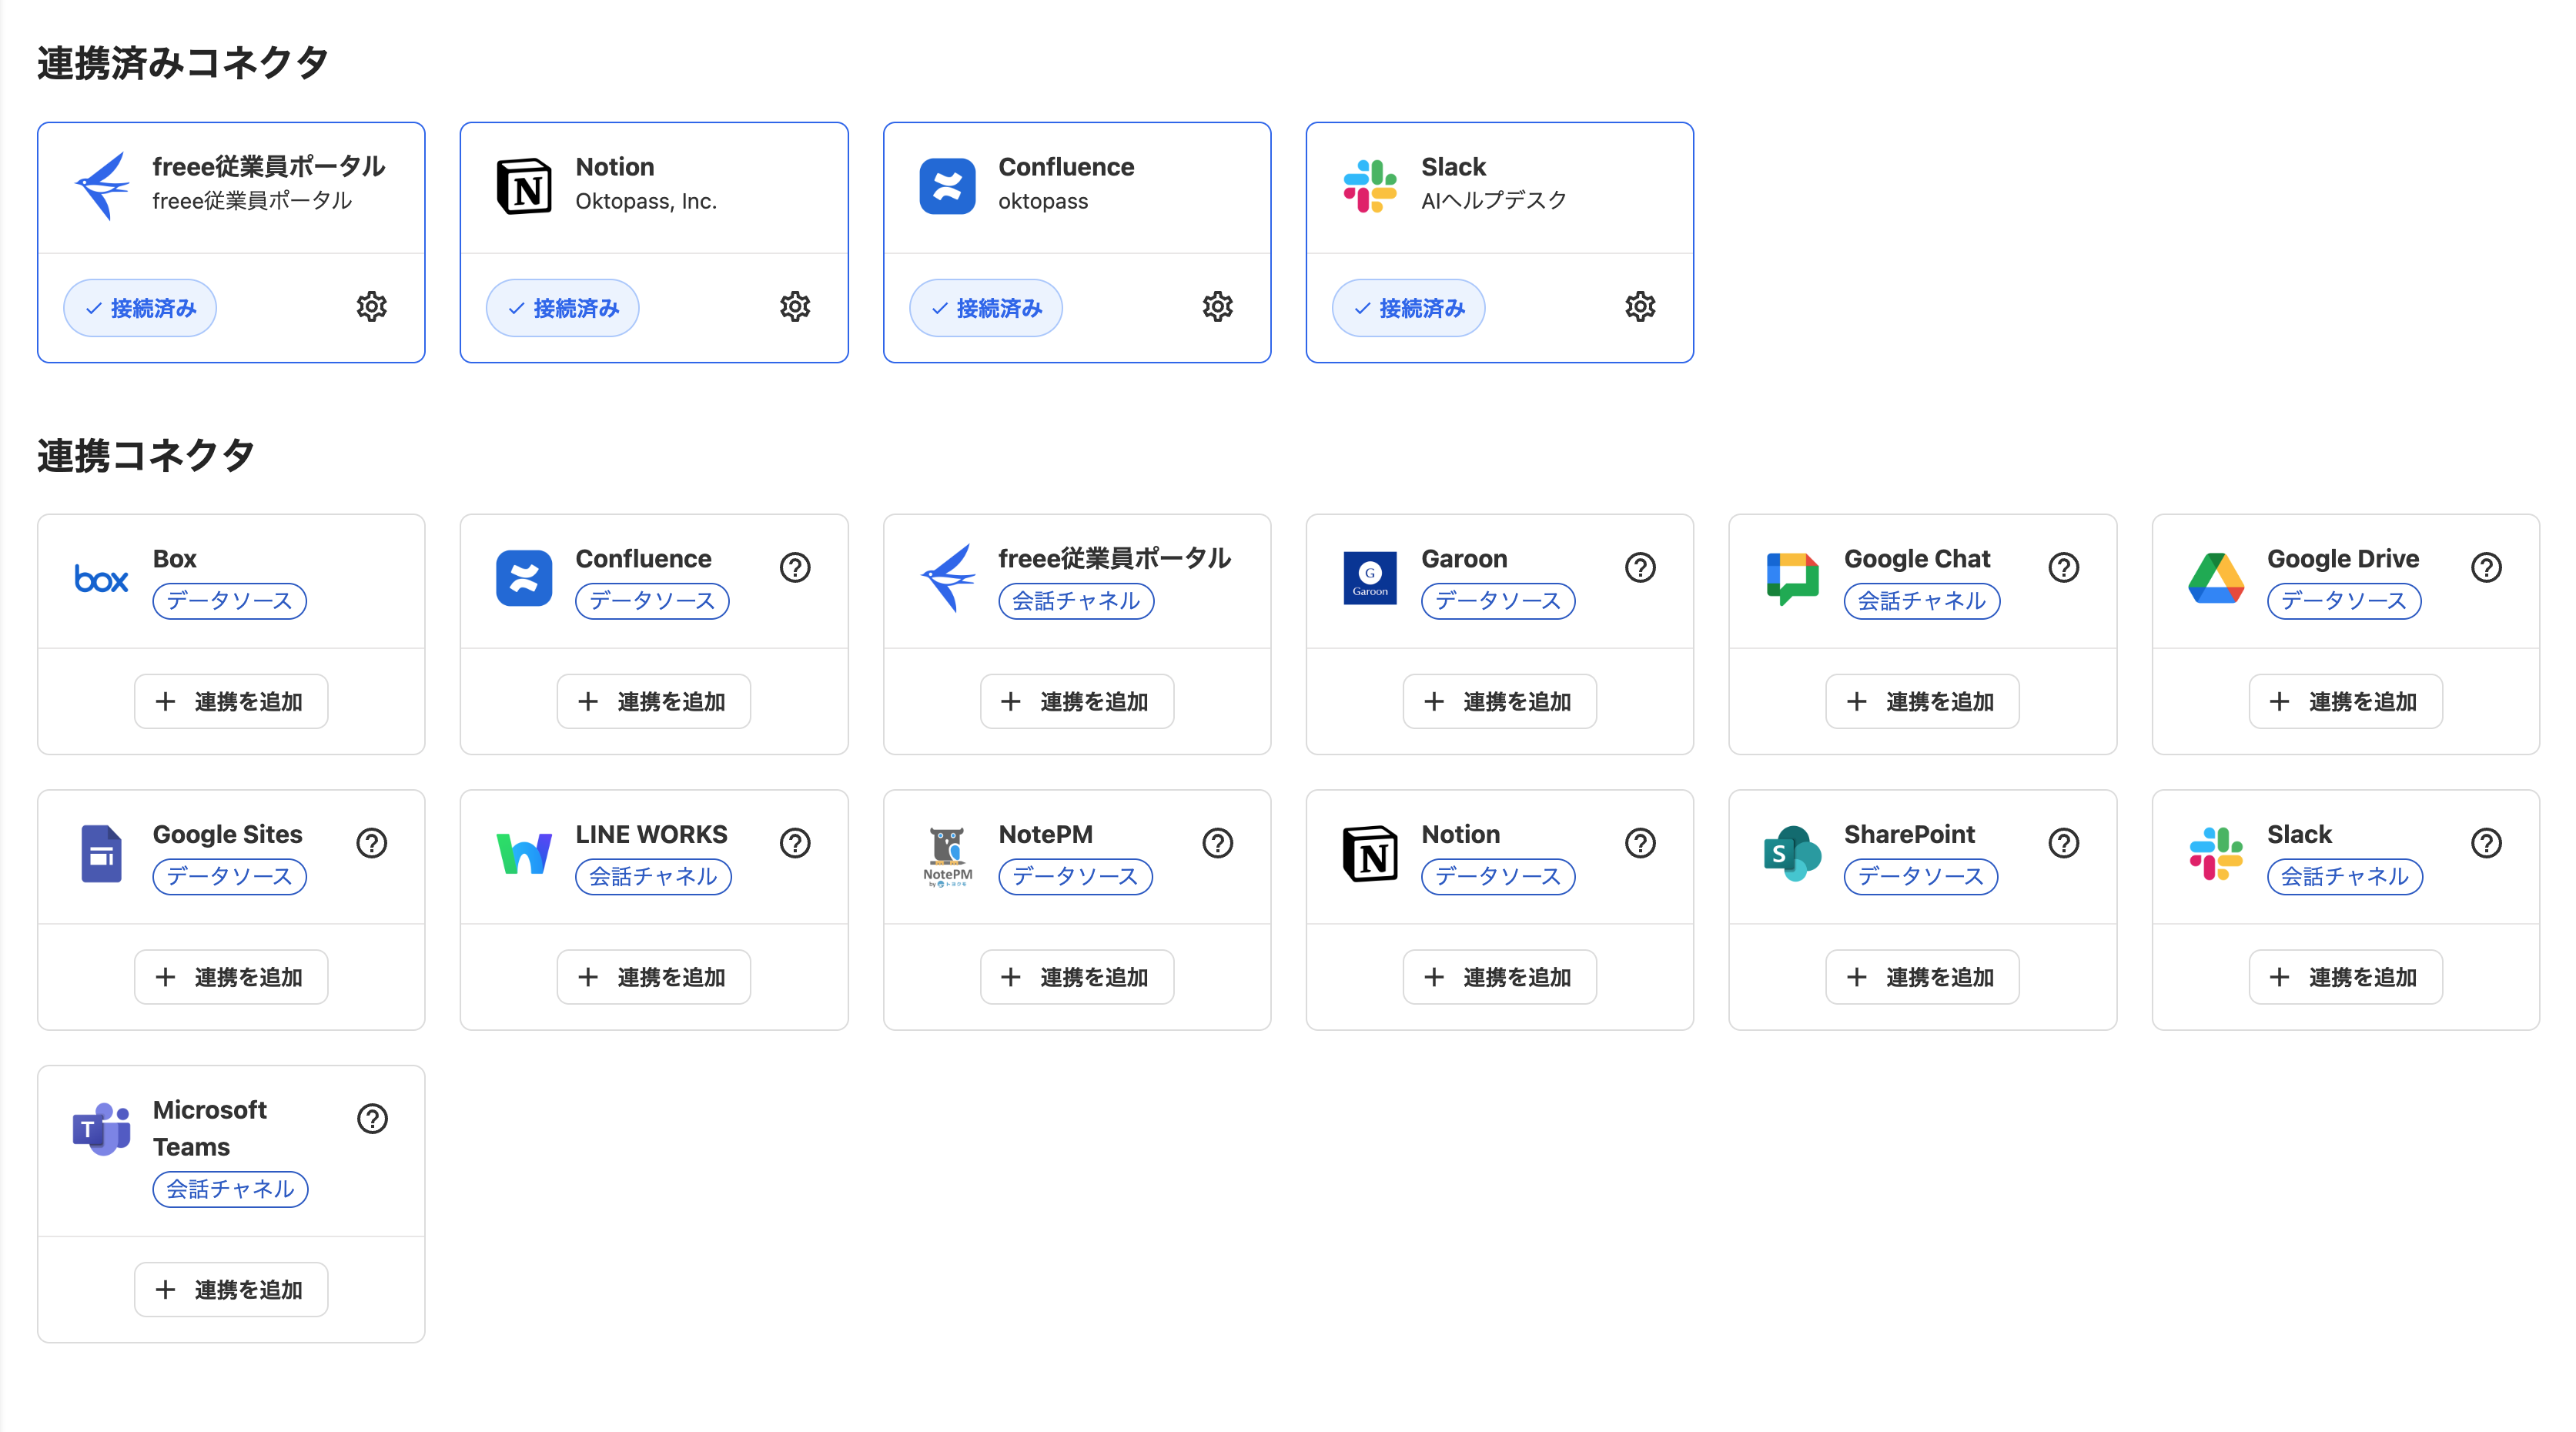Open help icon on Google Drive card
Image resolution: width=2576 pixels, height=1432 pixels.
(x=2486, y=568)
